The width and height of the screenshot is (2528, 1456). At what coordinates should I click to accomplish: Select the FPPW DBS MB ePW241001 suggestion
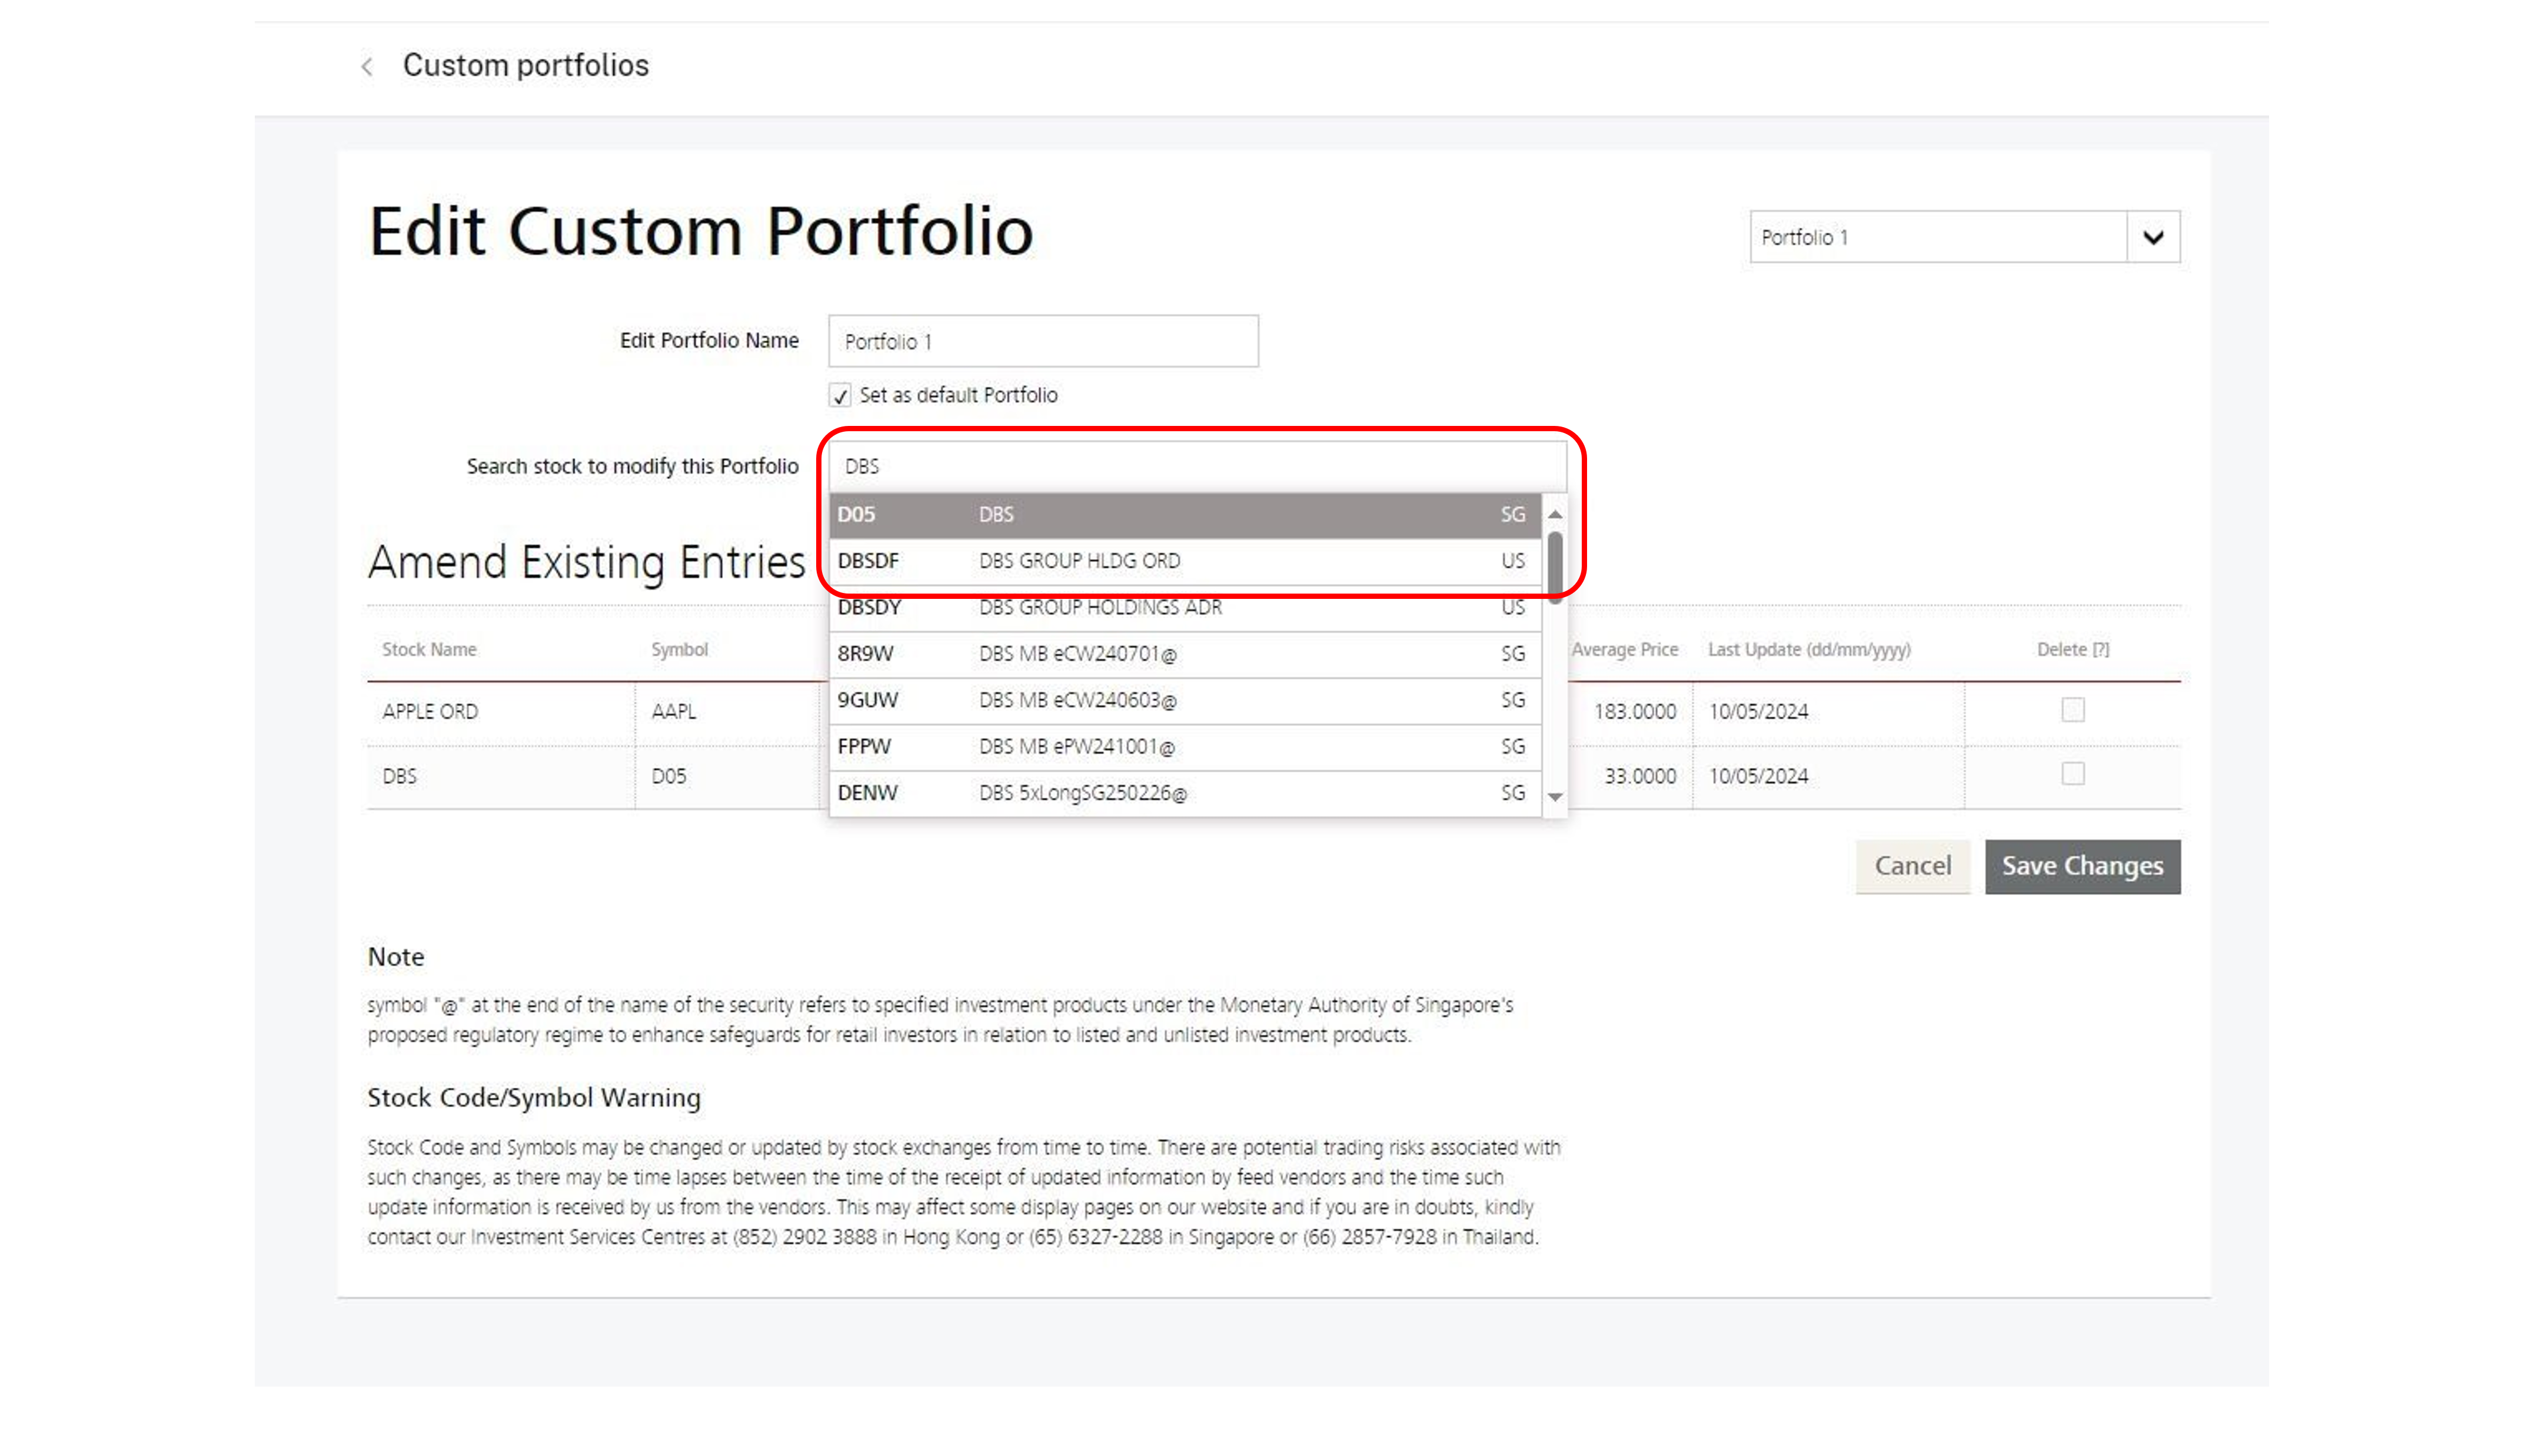[x=1184, y=747]
